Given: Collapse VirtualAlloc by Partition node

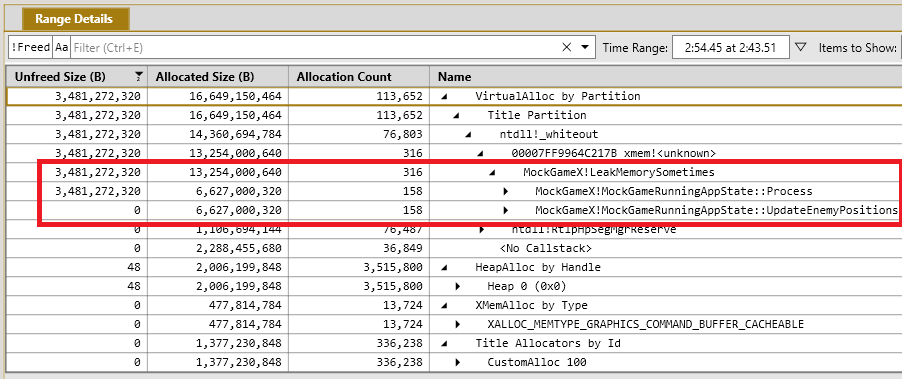Looking at the screenshot, I should [x=444, y=97].
